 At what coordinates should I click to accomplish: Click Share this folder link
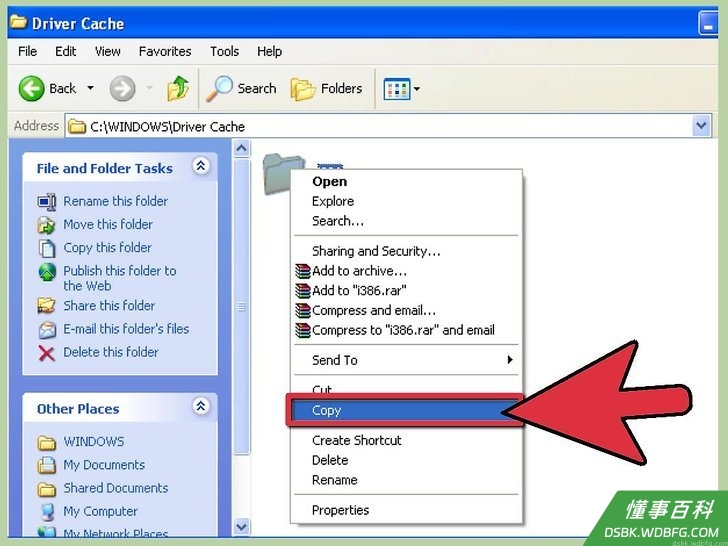click(x=109, y=306)
